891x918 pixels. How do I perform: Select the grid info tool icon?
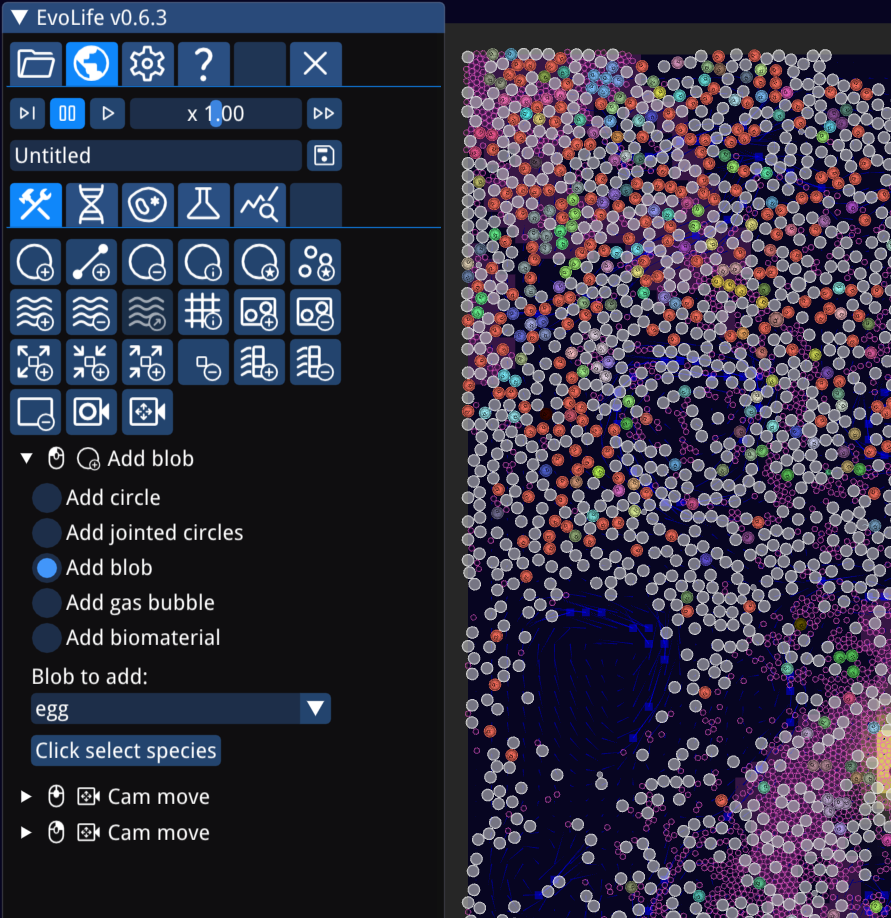[x=203, y=312]
